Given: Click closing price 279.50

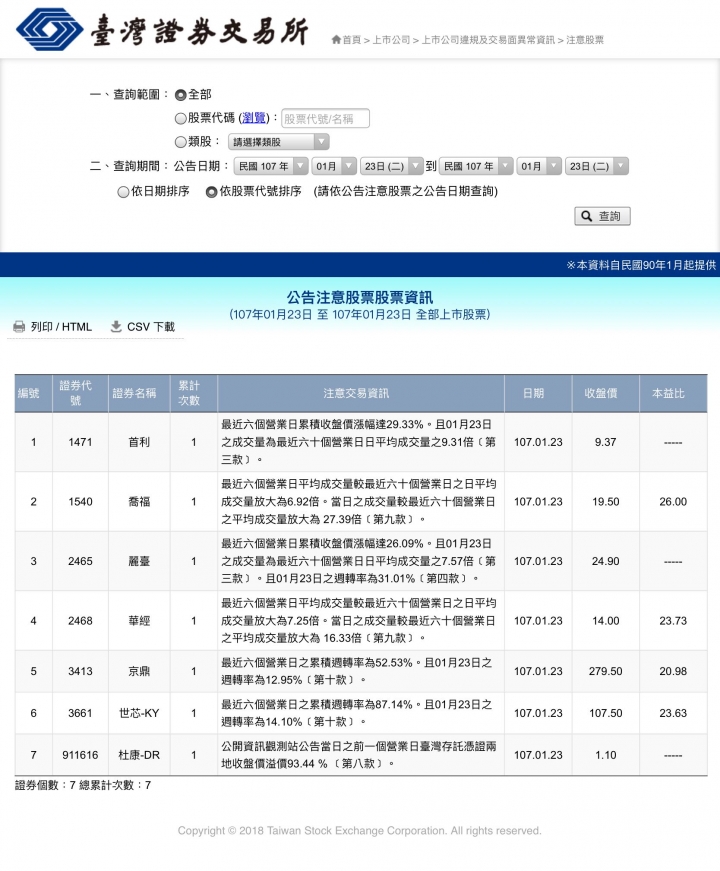Looking at the screenshot, I should click(x=606, y=671).
